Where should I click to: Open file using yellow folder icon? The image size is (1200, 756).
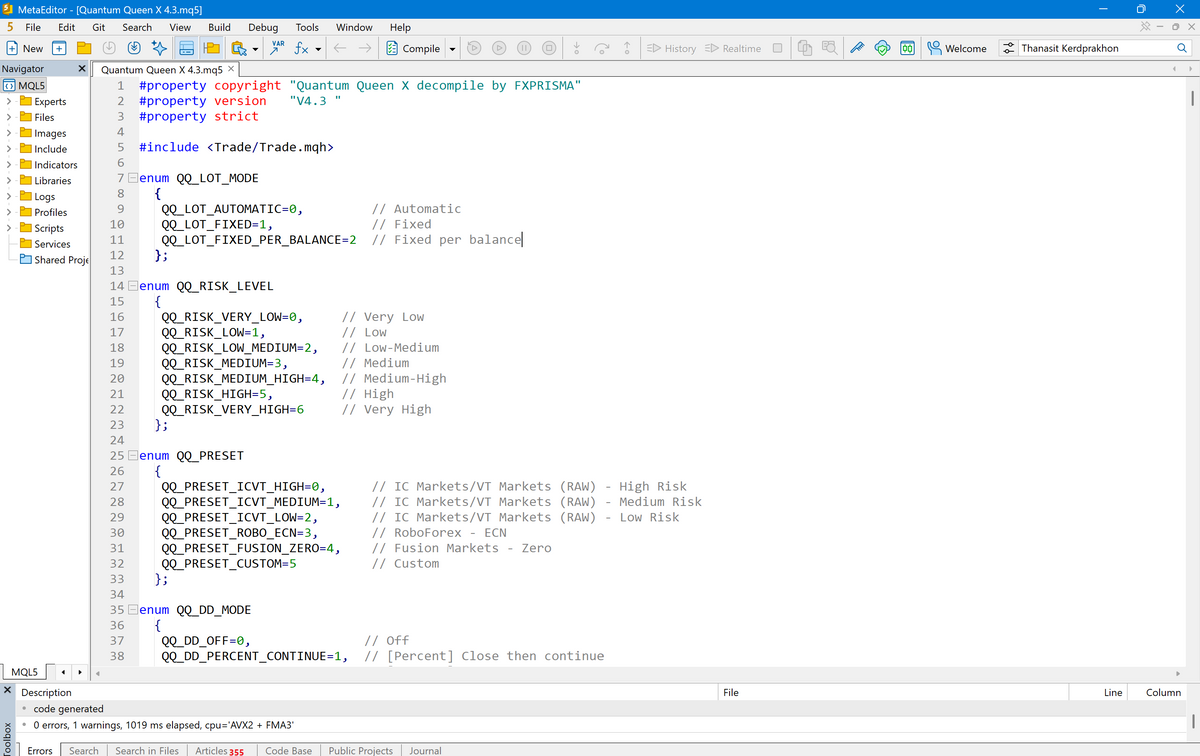[84, 48]
